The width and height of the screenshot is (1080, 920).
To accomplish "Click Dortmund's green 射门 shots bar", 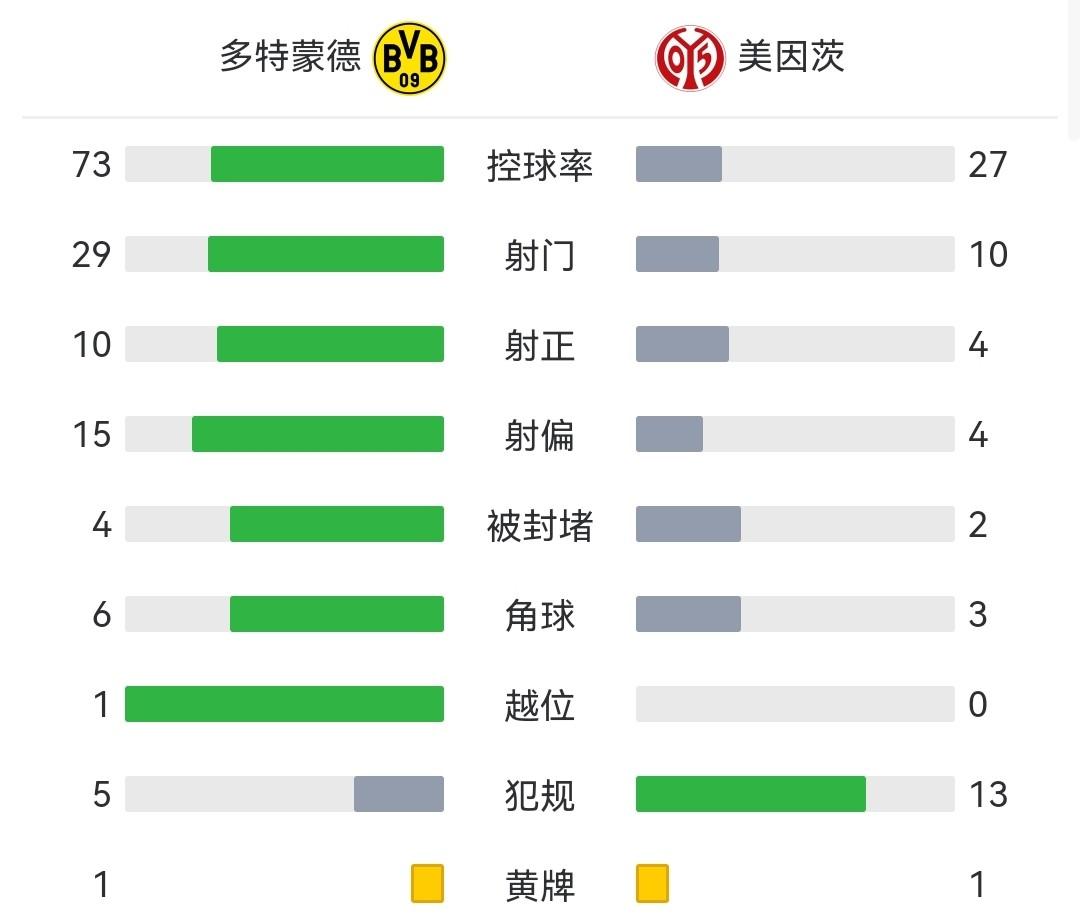I will coord(326,254).
